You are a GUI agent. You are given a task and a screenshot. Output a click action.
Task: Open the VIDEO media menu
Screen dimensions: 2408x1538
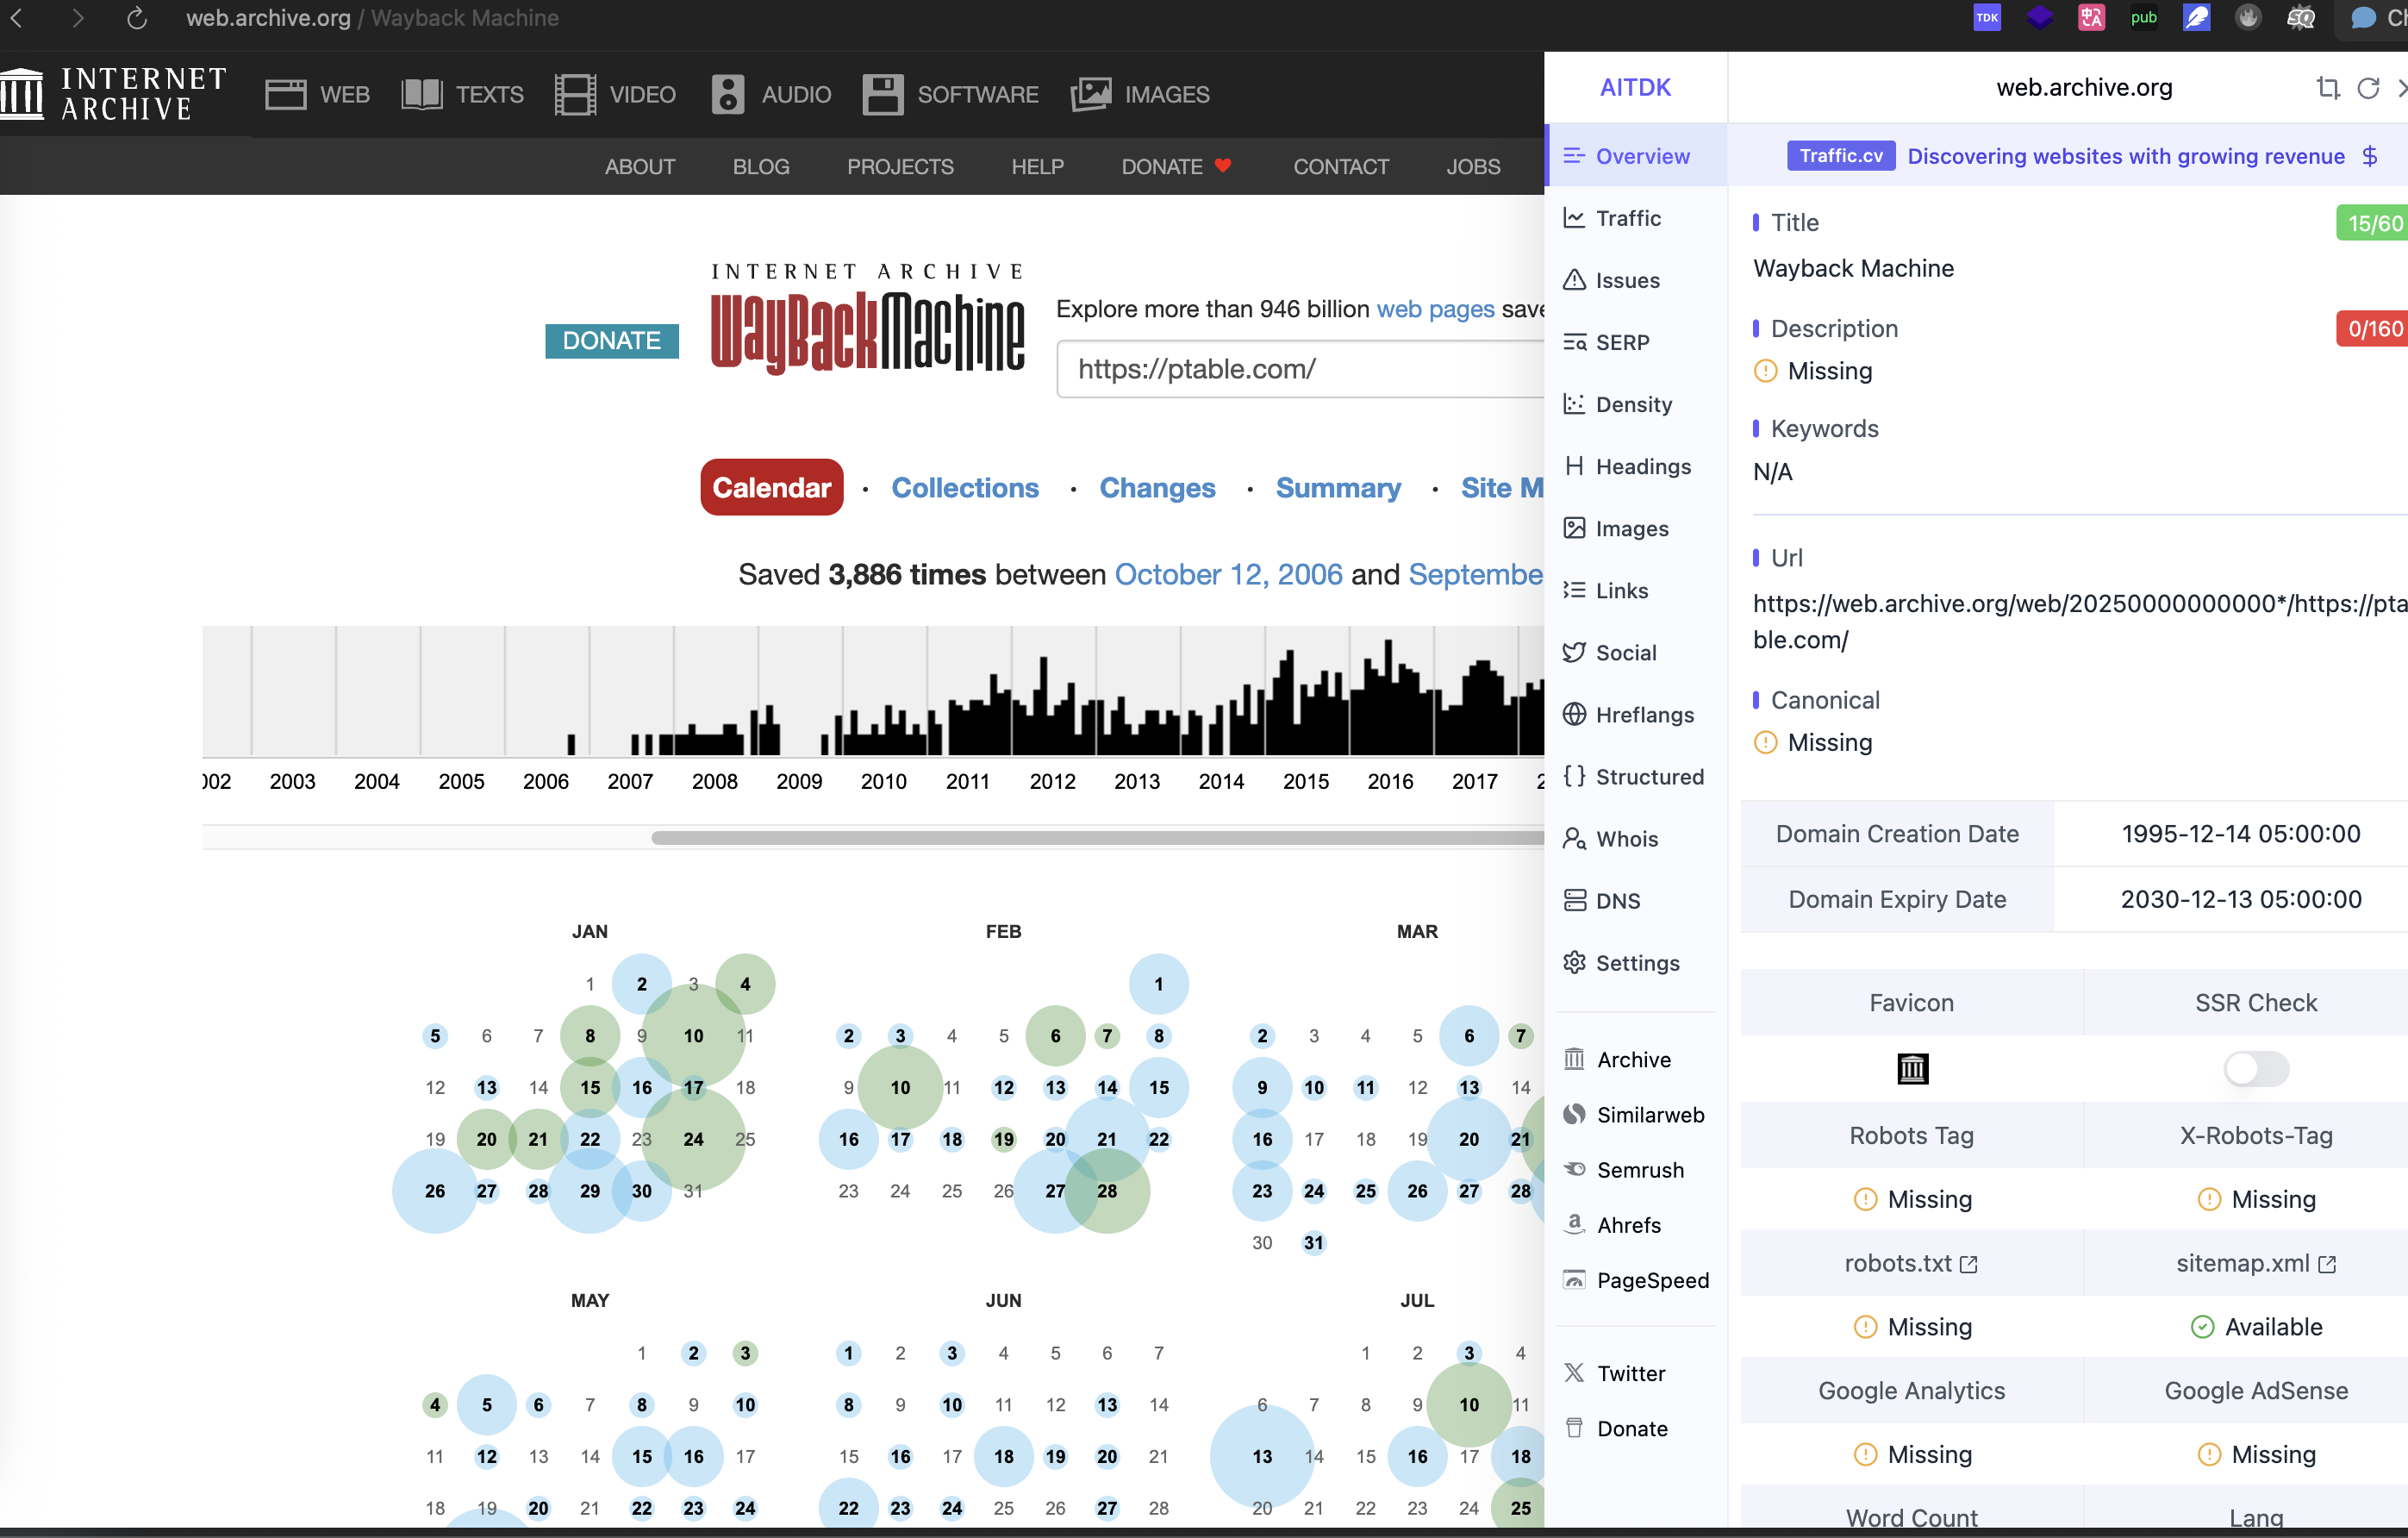tap(615, 94)
